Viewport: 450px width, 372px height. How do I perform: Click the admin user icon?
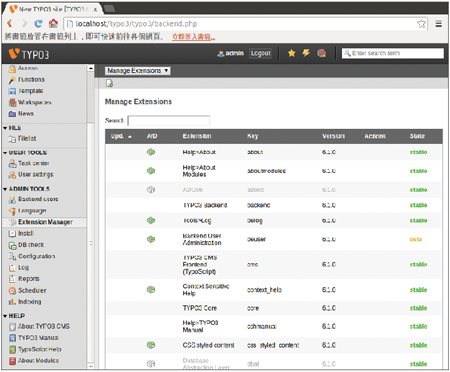220,53
